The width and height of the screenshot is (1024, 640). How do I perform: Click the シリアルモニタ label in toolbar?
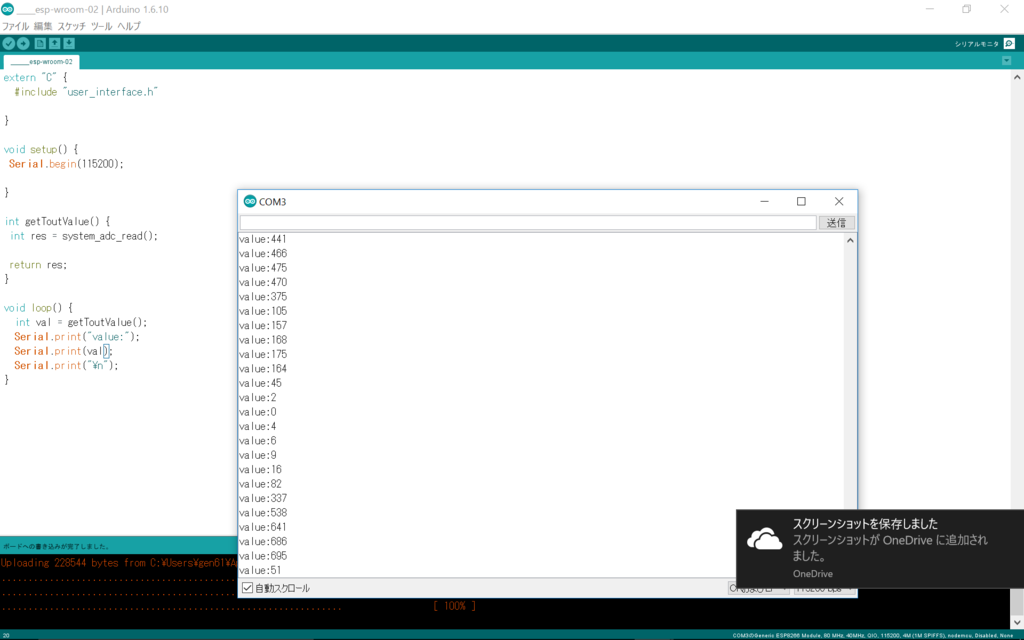[976, 44]
